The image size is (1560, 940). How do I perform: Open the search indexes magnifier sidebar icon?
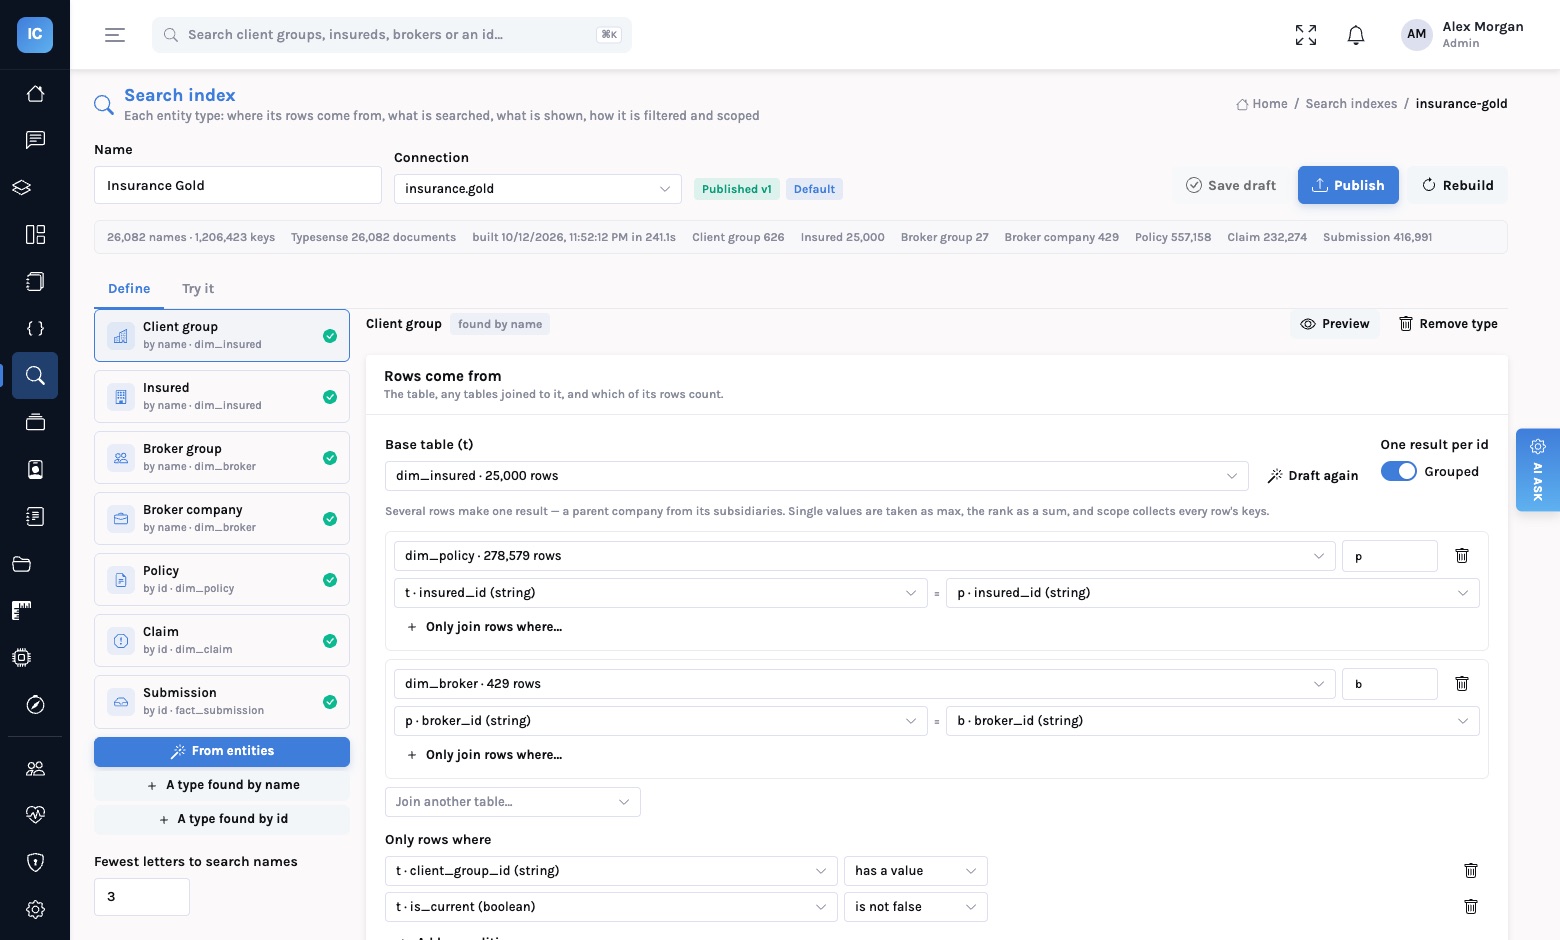click(35, 376)
